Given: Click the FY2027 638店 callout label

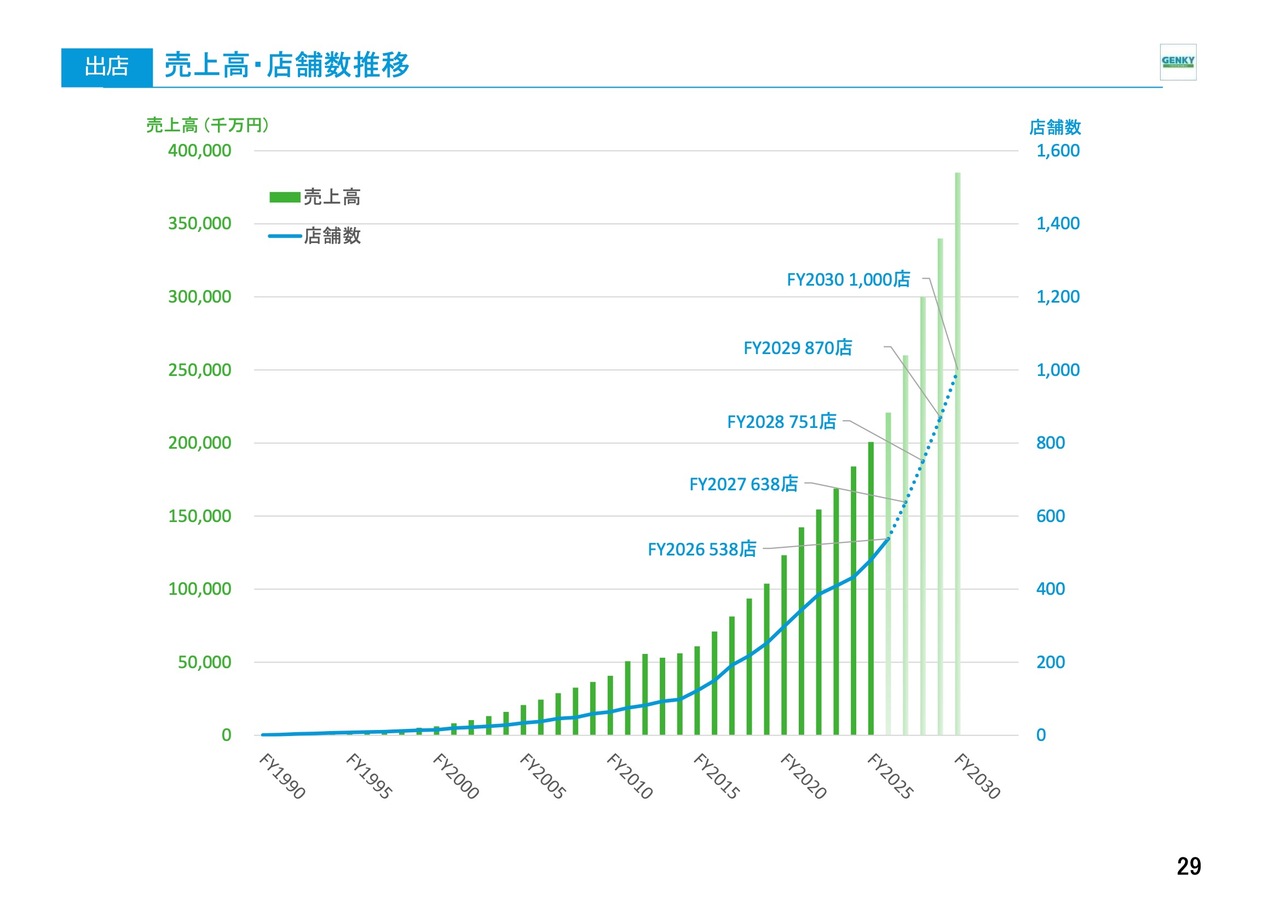Looking at the screenshot, I should [744, 484].
